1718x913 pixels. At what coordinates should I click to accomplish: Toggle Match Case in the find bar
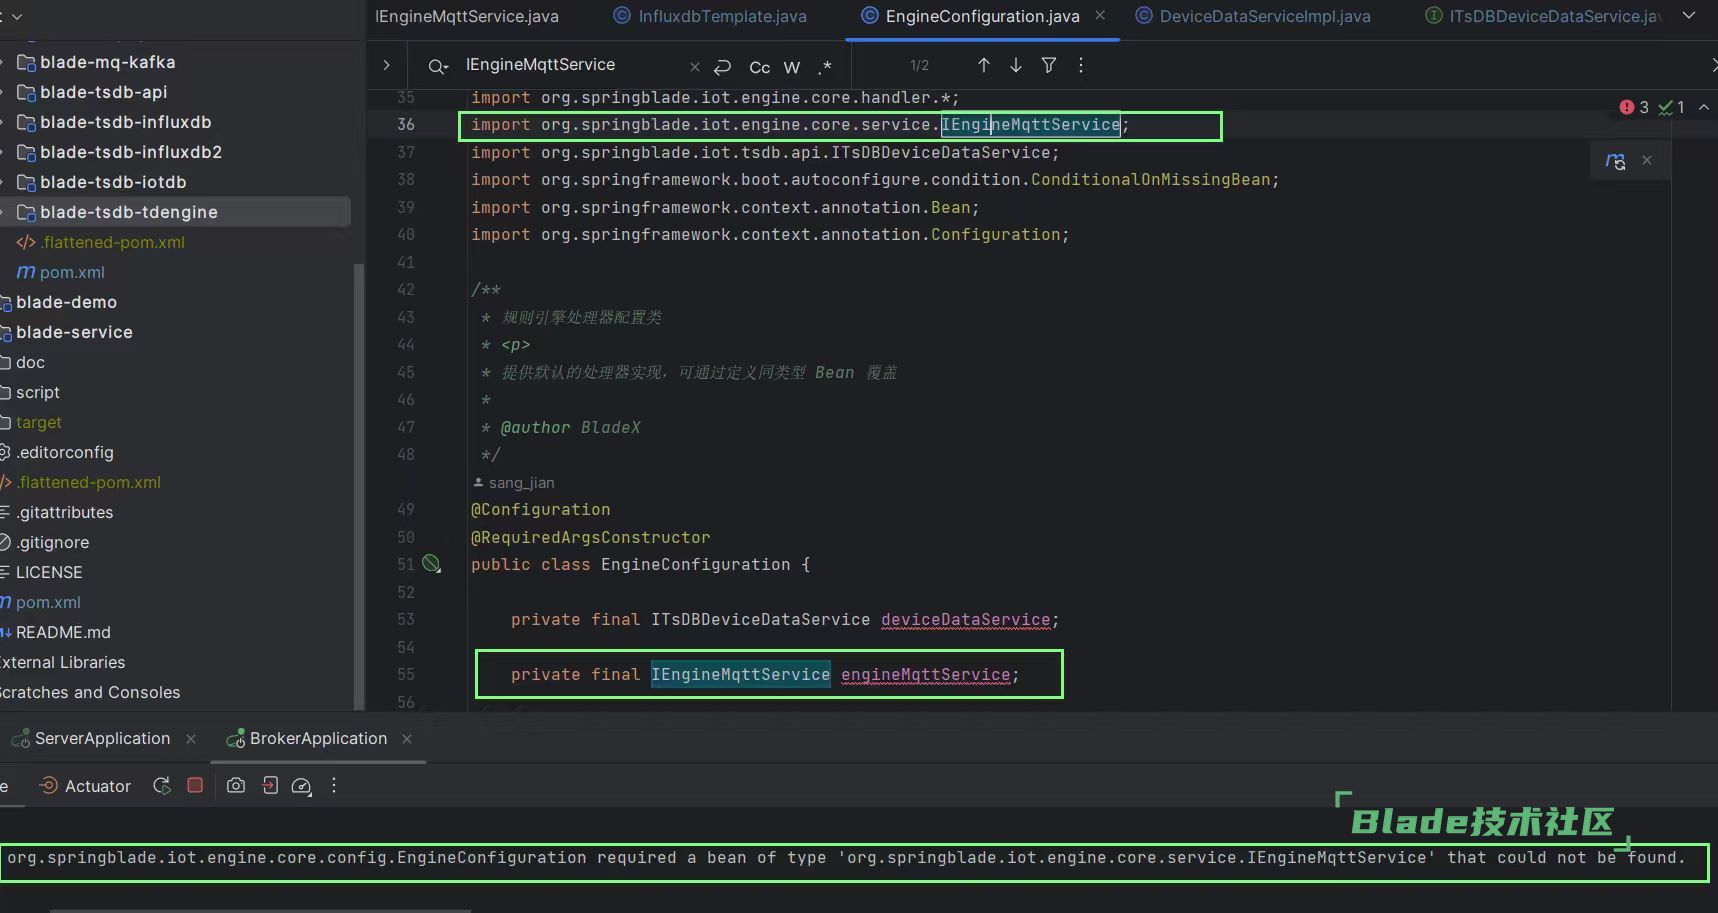pyautogui.click(x=759, y=67)
